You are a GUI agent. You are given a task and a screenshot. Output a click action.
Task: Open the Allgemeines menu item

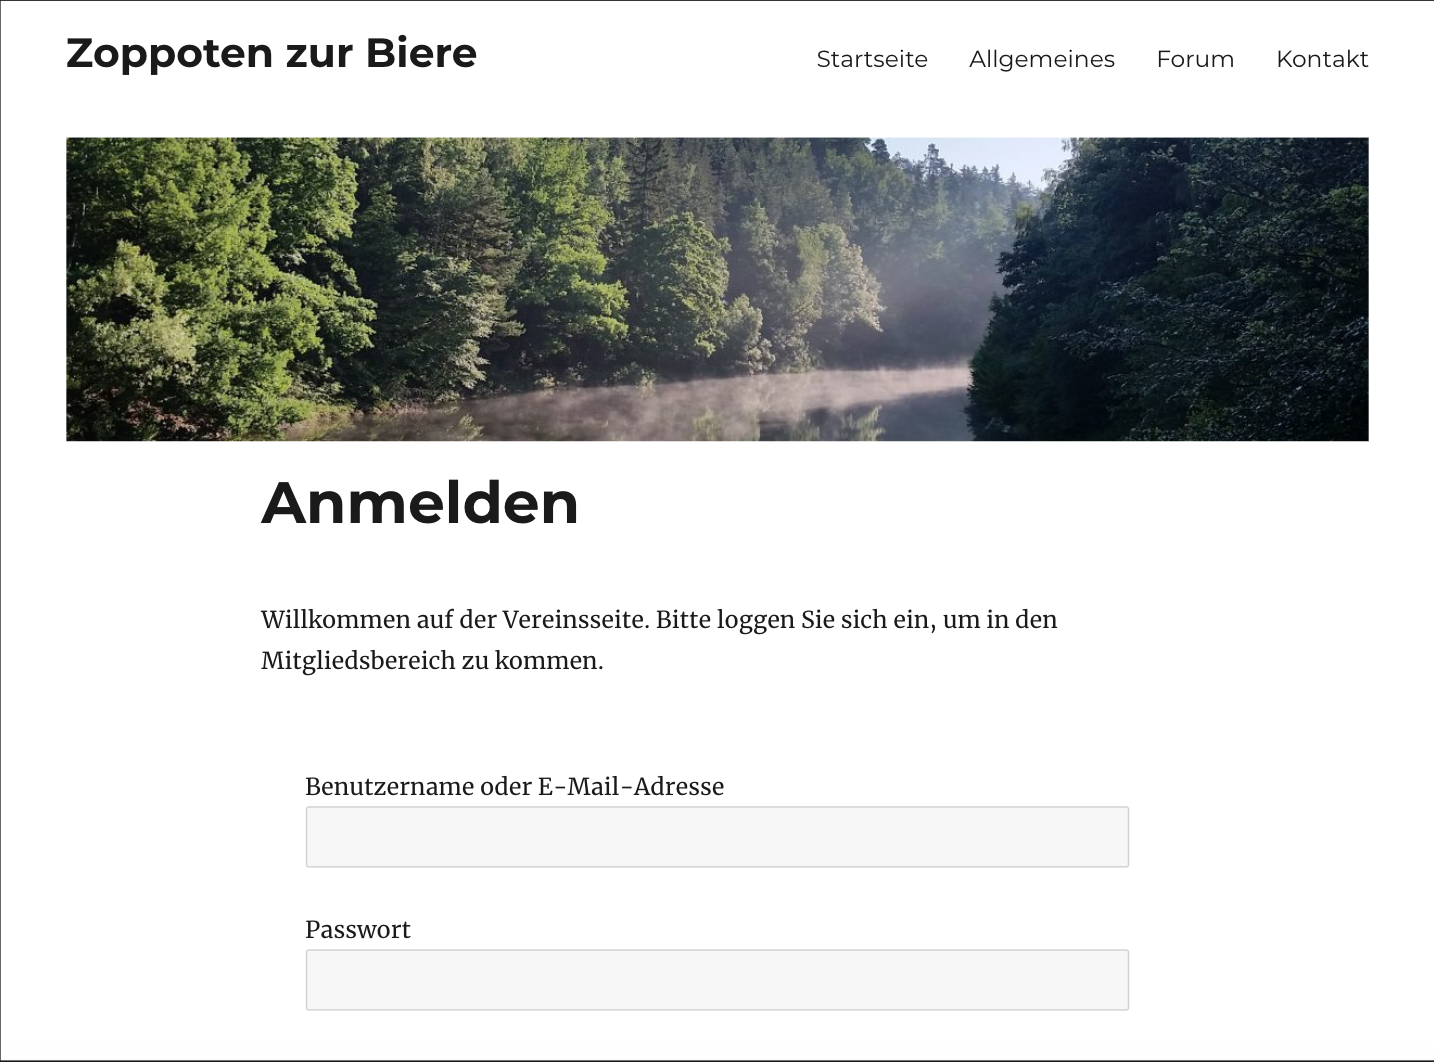pyautogui.click(x=1042, y=59)
